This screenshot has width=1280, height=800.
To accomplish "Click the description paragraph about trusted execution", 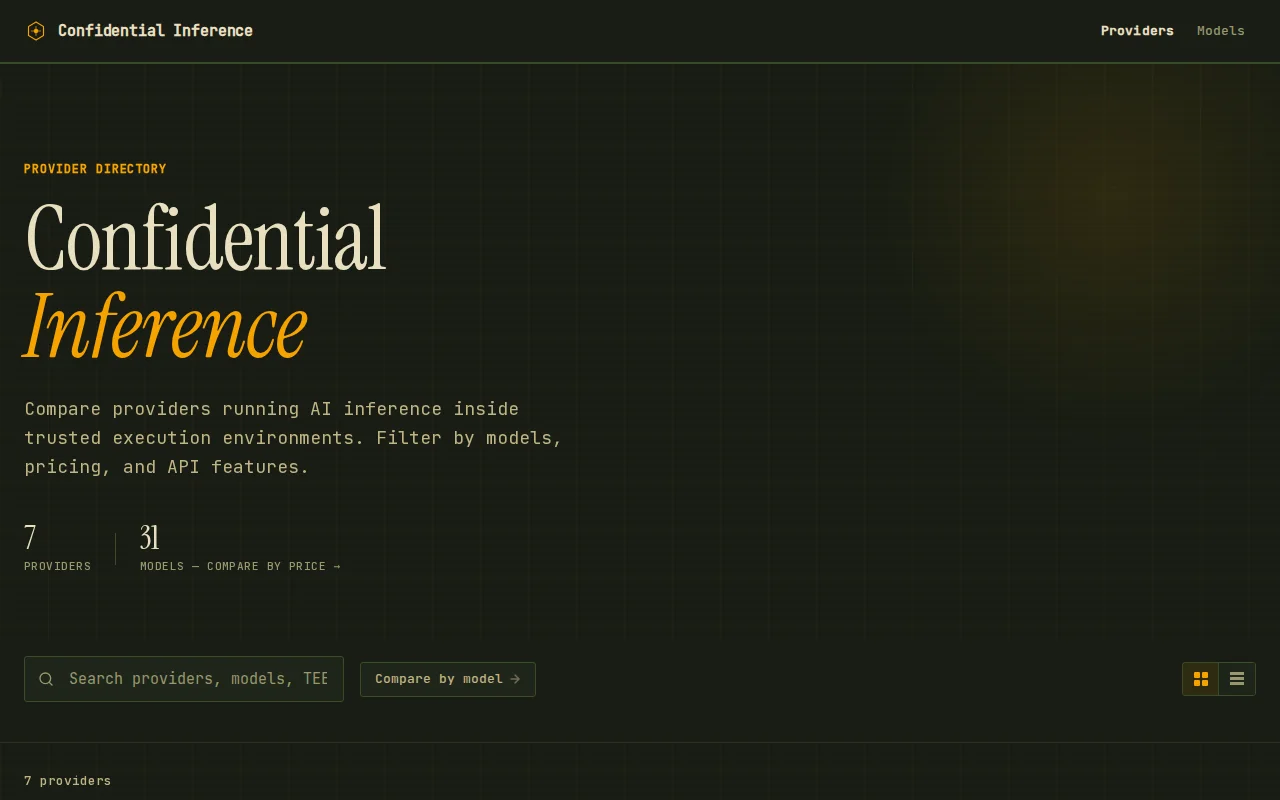I will [294, 438].
